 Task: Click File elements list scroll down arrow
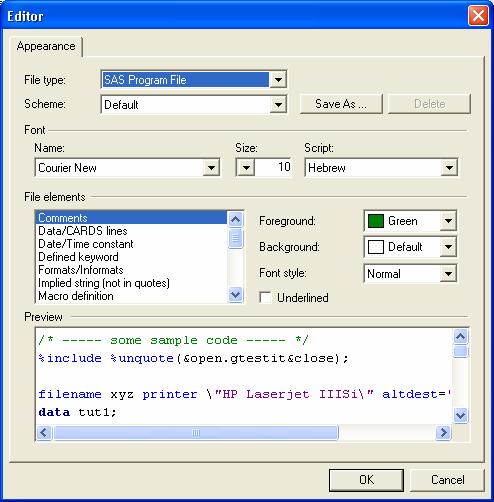[x=235, y=295]
